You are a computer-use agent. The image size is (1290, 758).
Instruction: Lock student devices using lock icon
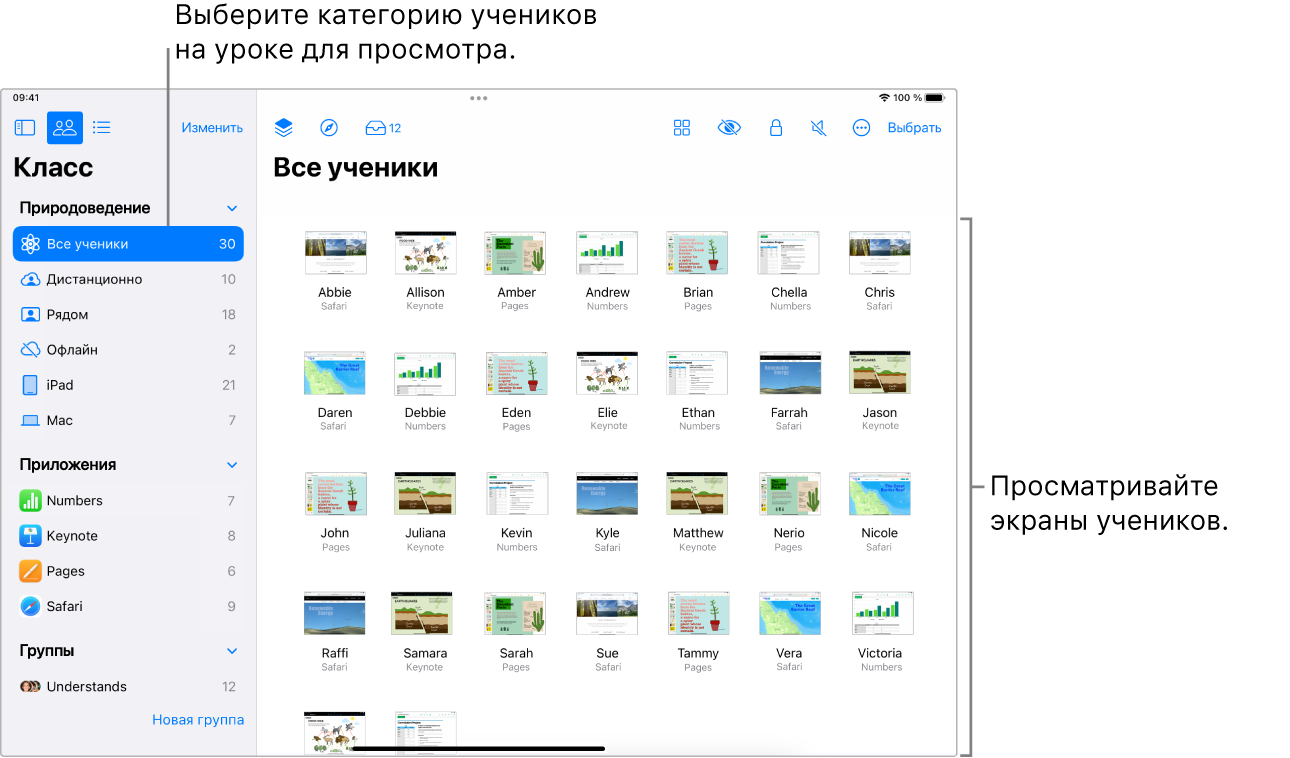(x=776, y=127)
